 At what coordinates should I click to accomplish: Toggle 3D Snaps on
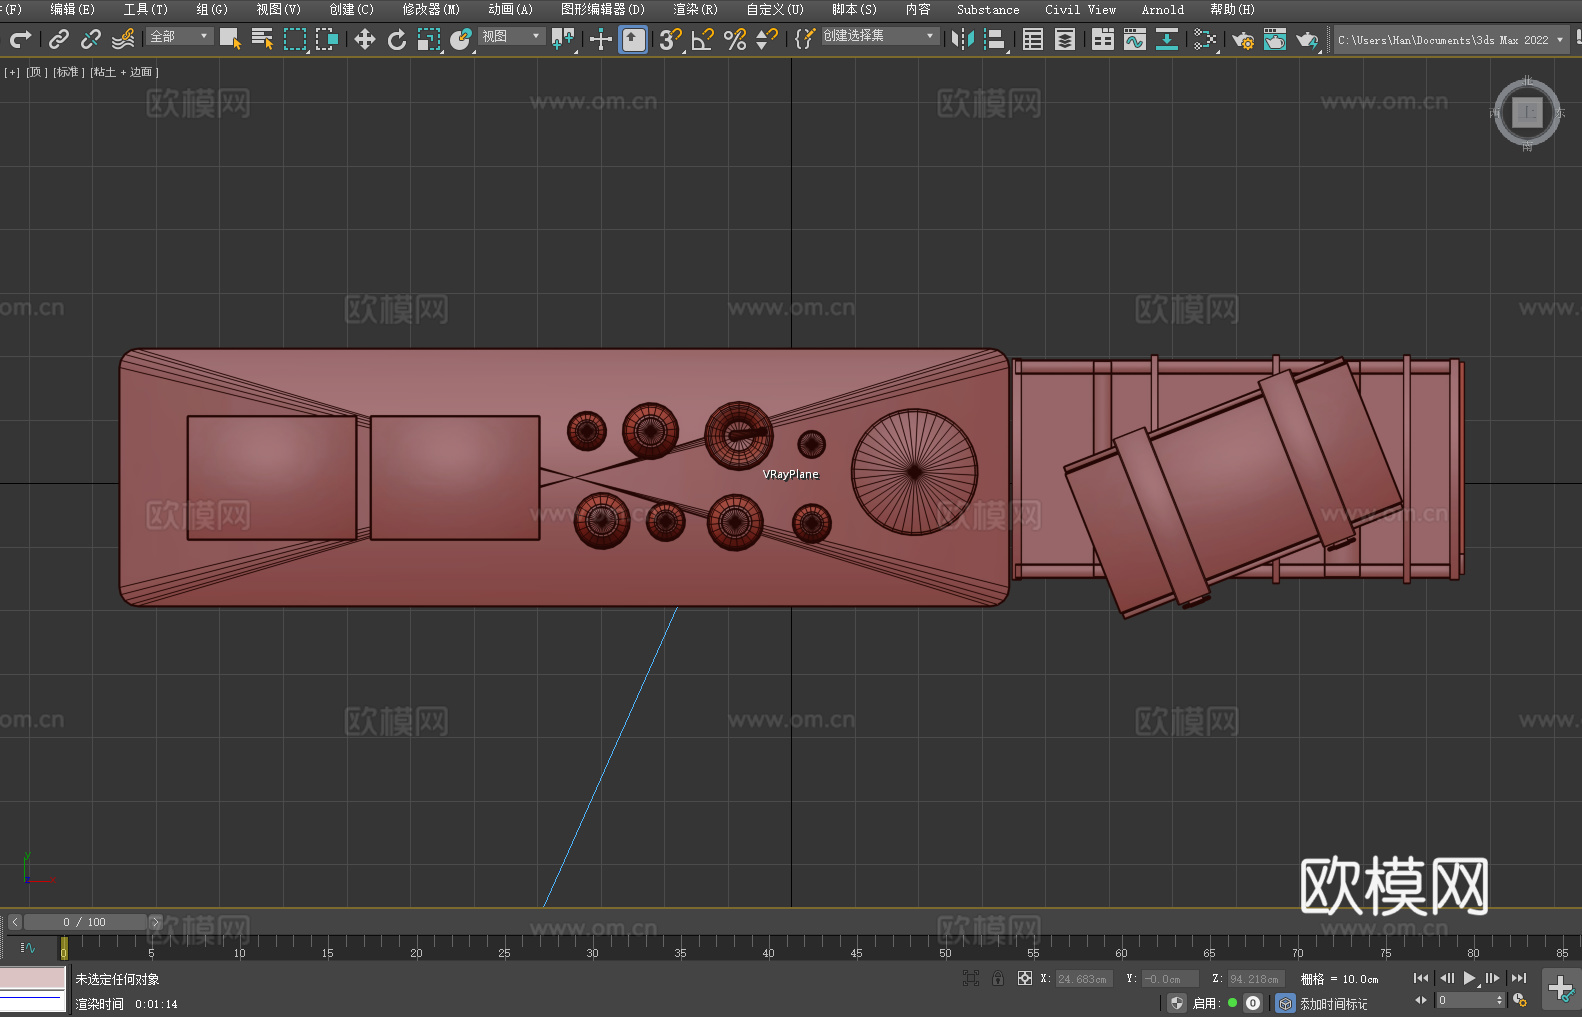pos(671,39)
